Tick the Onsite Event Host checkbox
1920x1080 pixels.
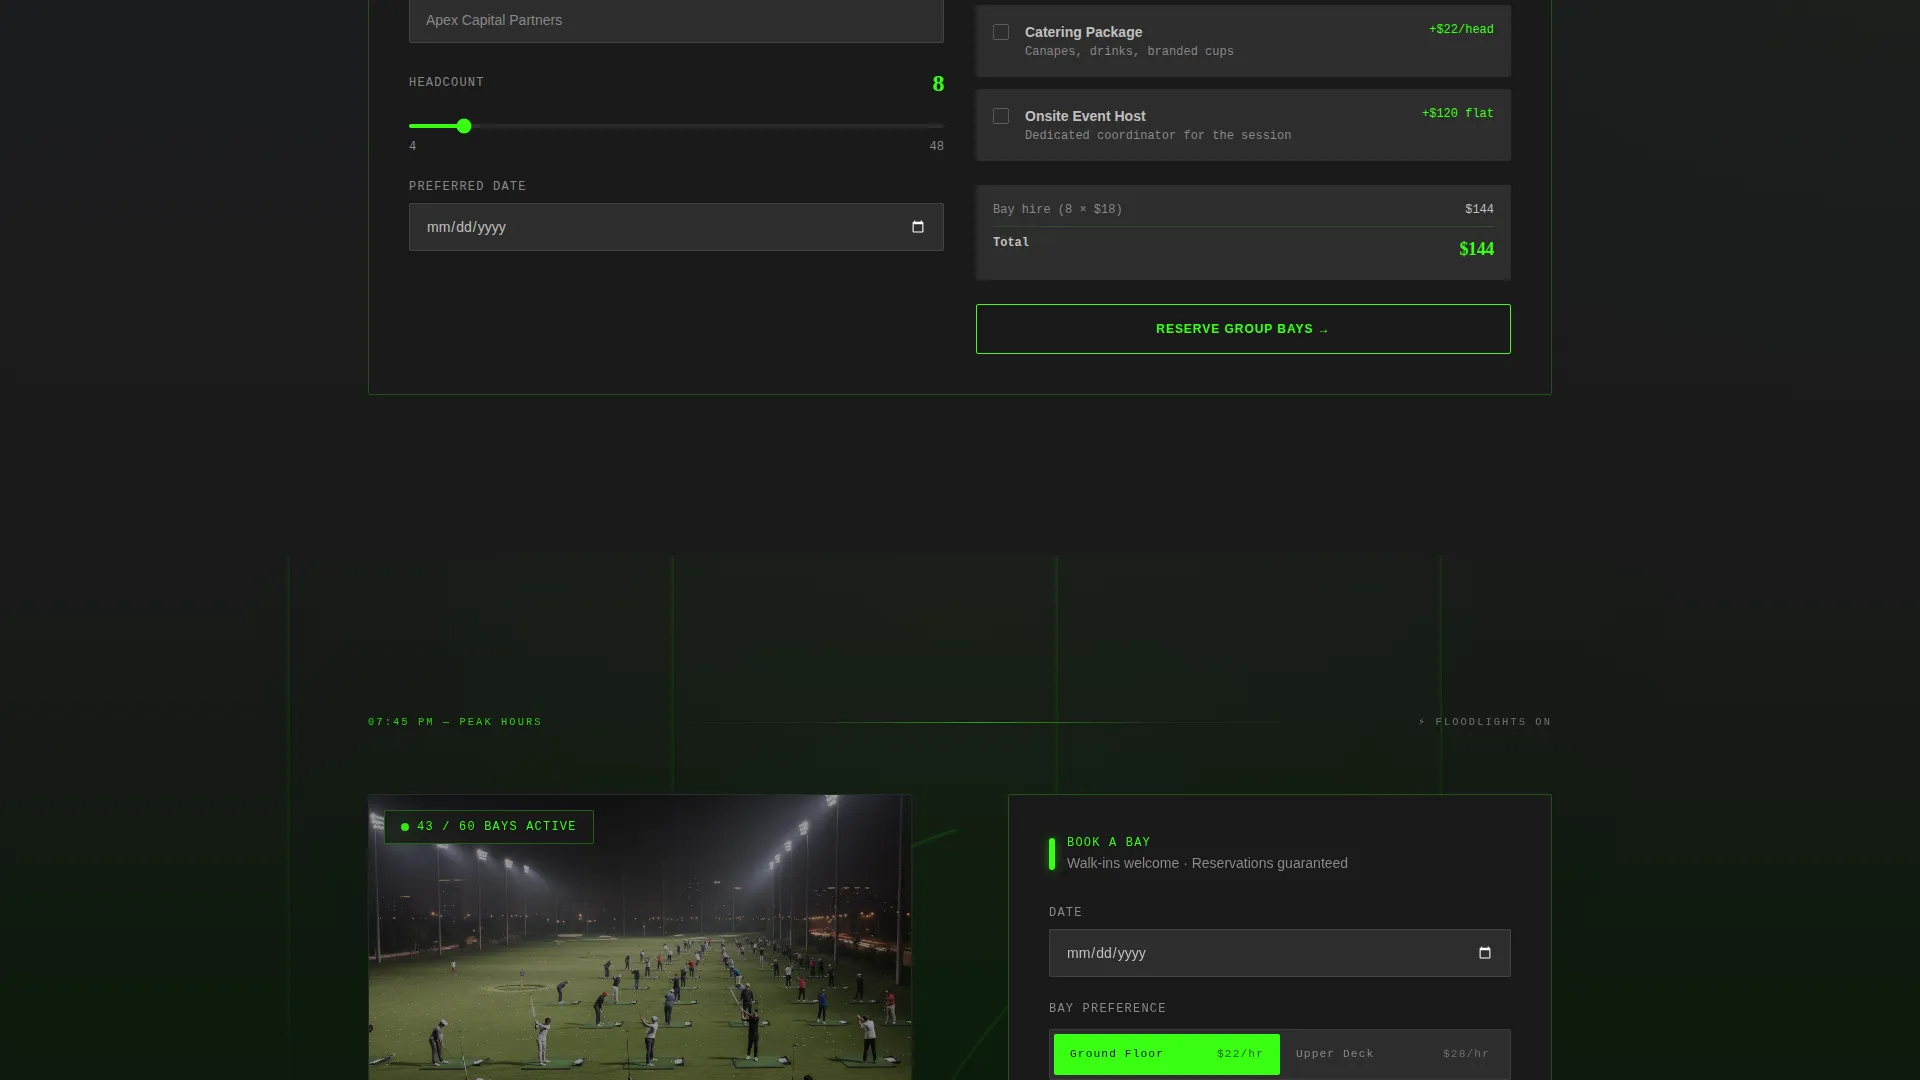pyautogui.click(x=1001, y=116)
